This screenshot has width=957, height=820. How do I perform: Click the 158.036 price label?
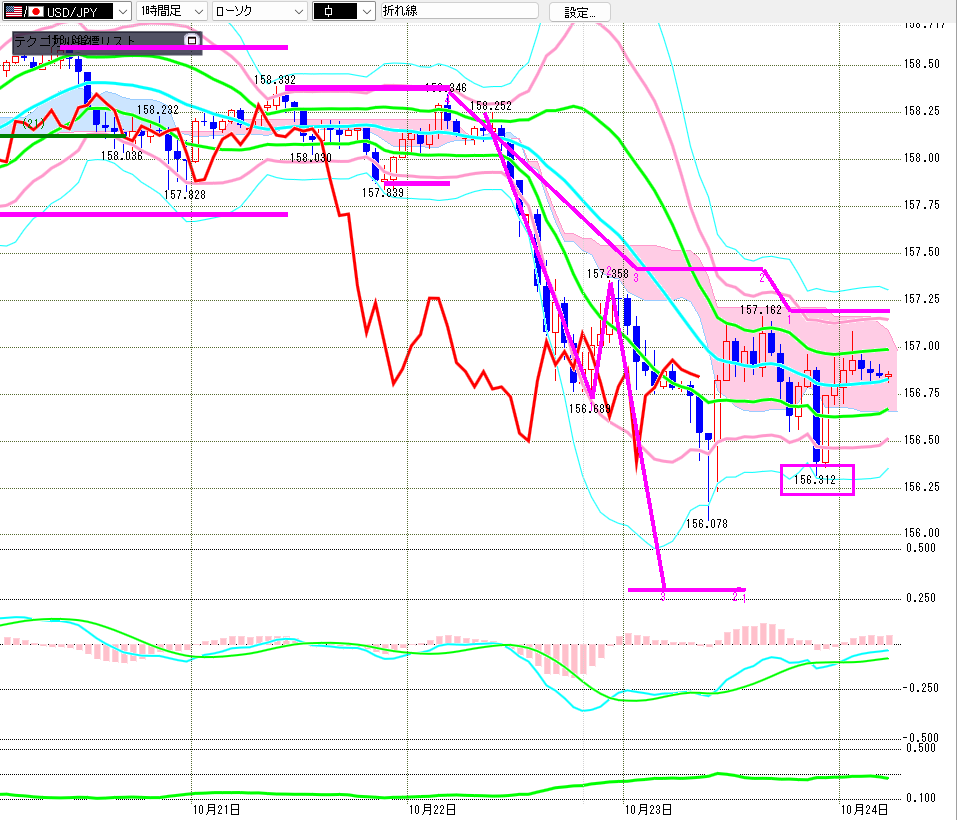click(x=121, y=156)
